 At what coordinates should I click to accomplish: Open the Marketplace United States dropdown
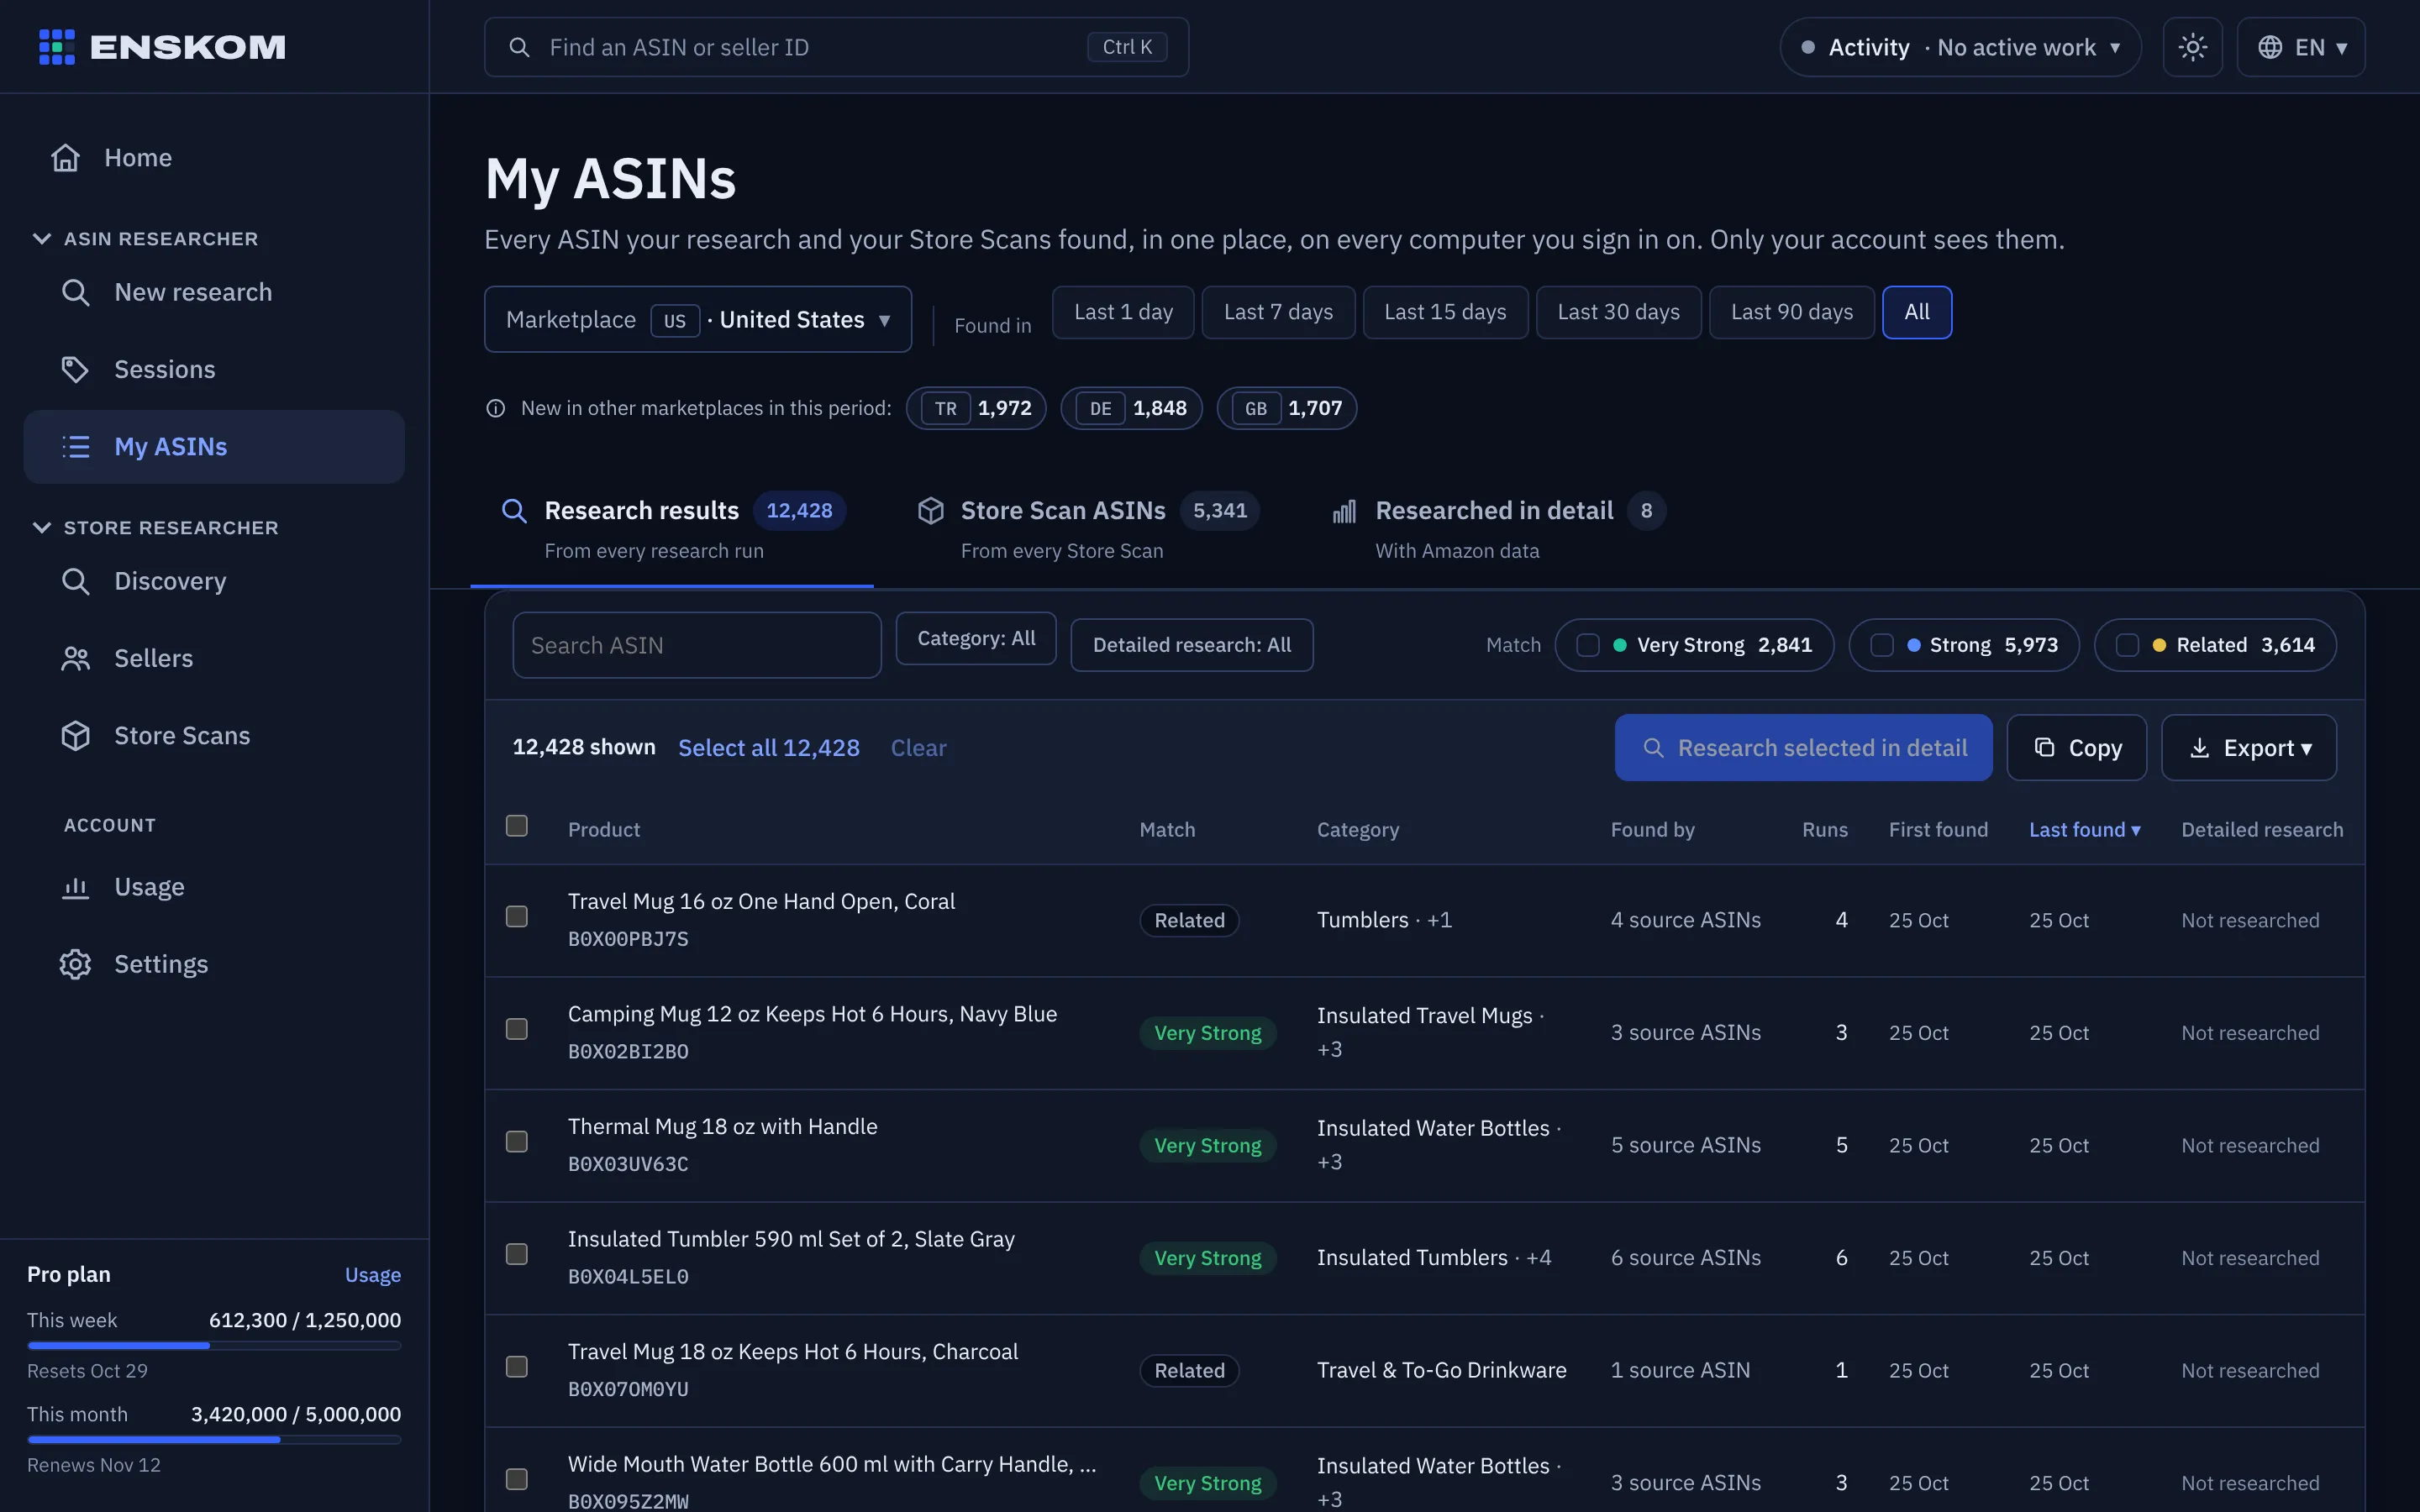click(698, 320)
